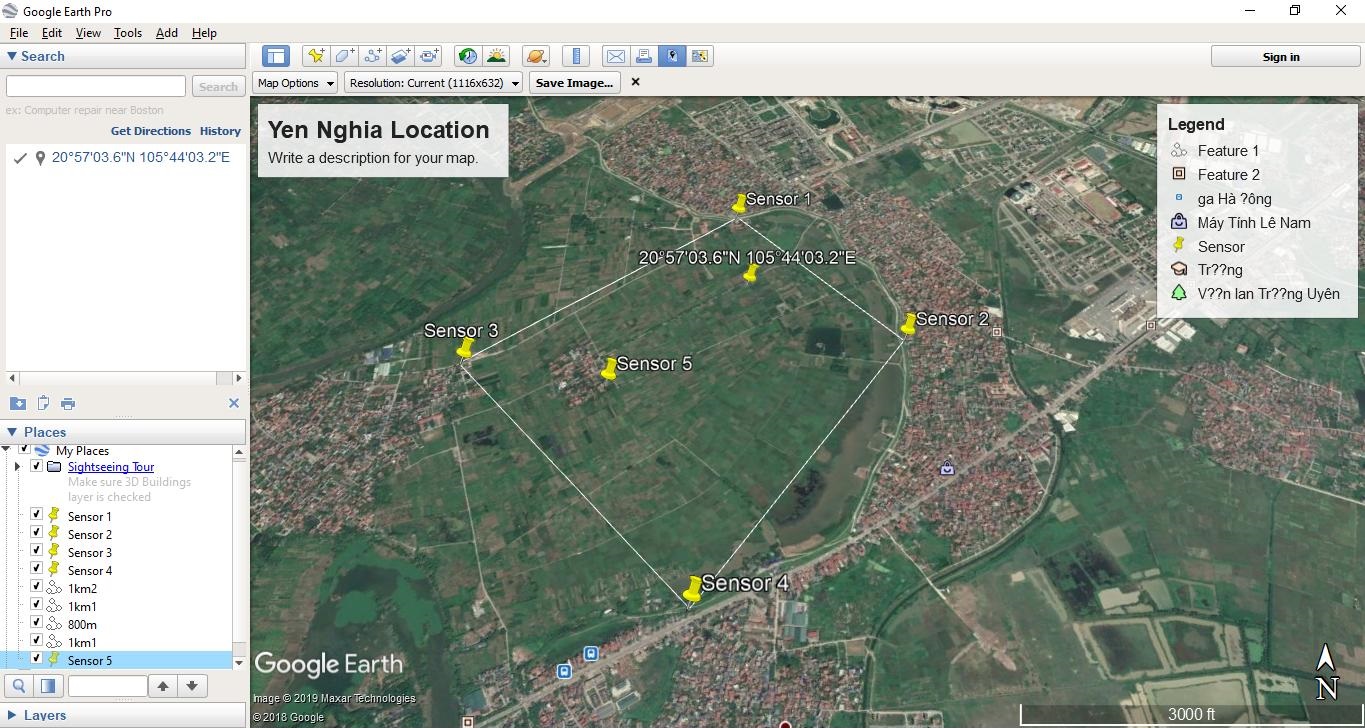Click the Print icon in the toolbar
This screenshot has width=1365, height=728.
(x=644, y=56)
